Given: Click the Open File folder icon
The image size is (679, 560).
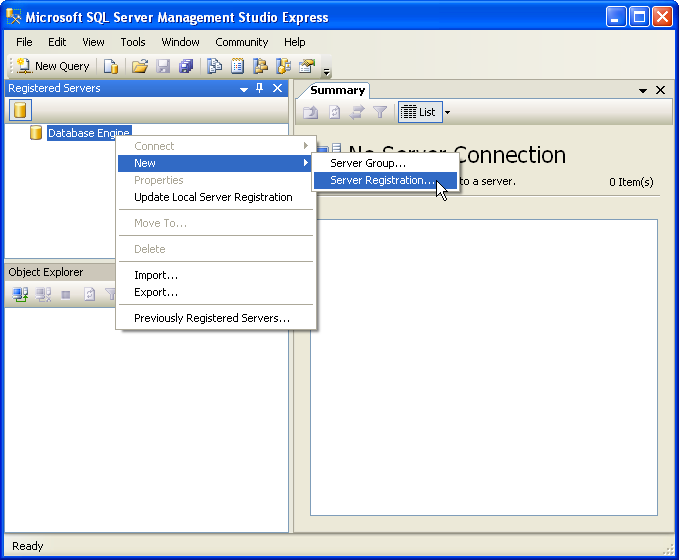Looking at the screenshot, I should (140, 66).
